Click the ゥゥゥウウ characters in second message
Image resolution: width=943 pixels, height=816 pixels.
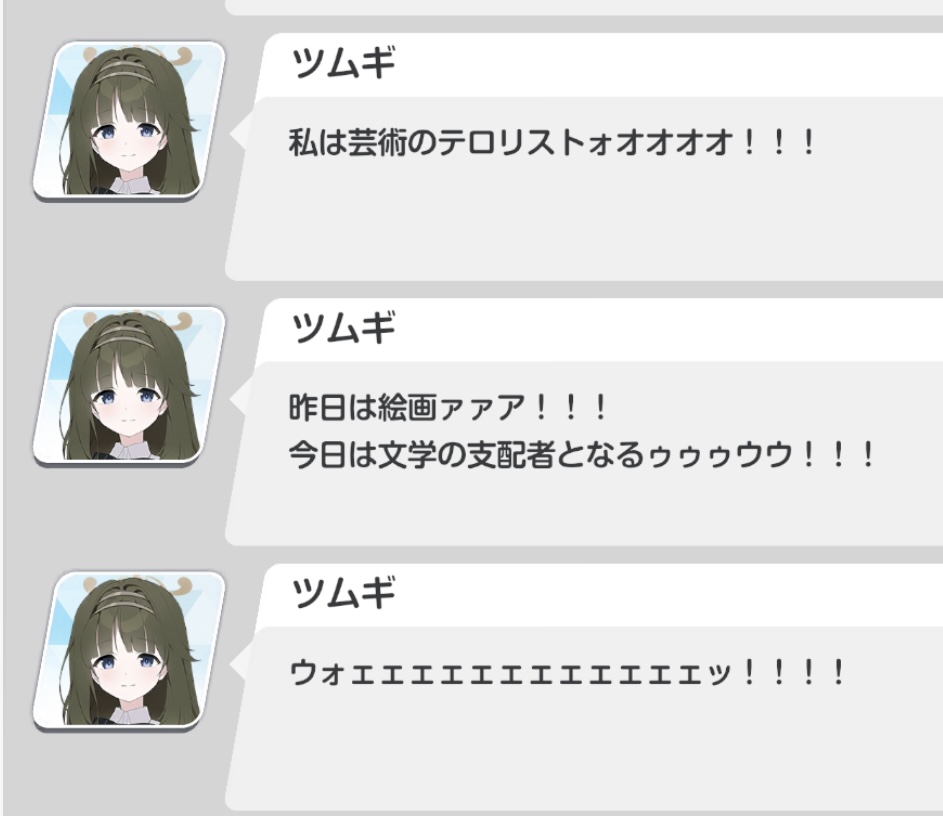pos(720,455)
